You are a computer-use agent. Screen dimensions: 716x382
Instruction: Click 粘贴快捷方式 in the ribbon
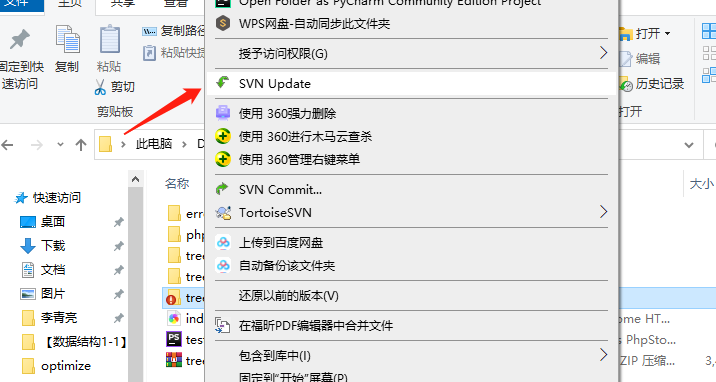pyautogui.click(x=174, y=52)
